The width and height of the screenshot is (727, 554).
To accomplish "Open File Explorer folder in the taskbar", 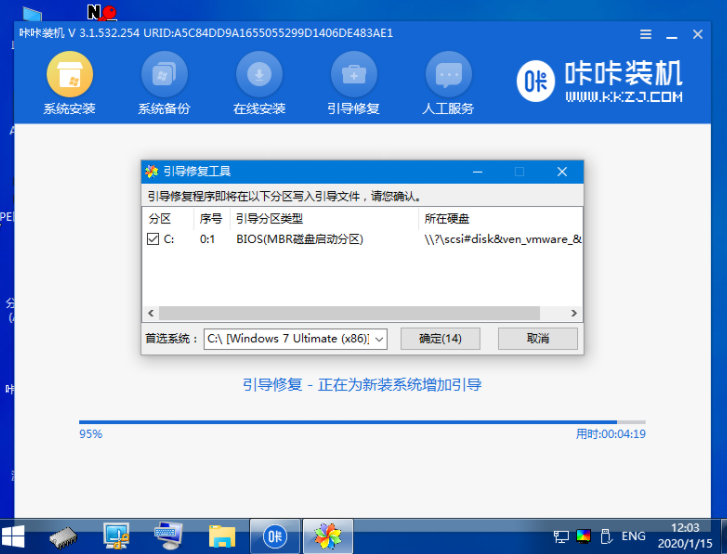I will pos(221,535).
